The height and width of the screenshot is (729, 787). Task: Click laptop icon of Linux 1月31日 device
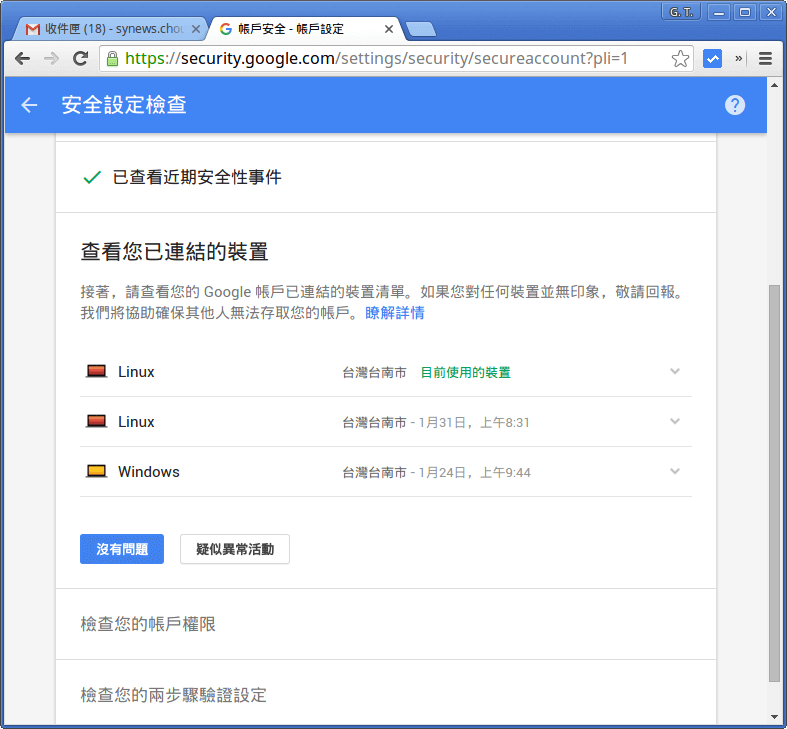pyautogui.click(x=96, y=421)
